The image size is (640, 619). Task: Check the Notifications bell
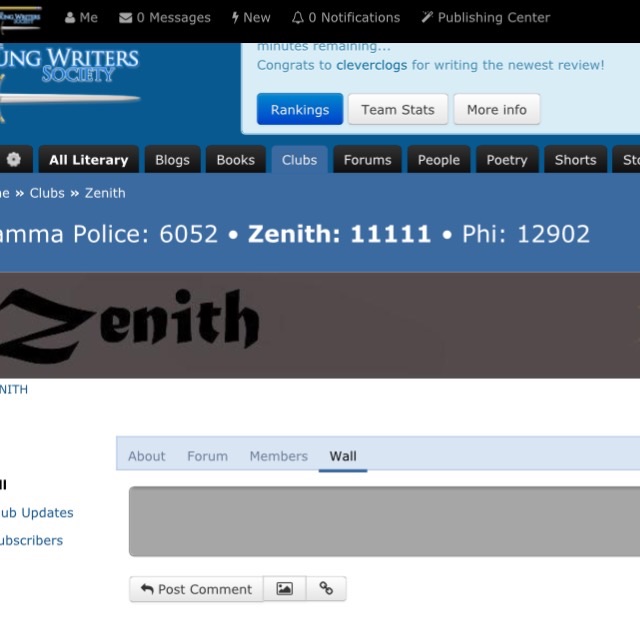tap(346, 18)
